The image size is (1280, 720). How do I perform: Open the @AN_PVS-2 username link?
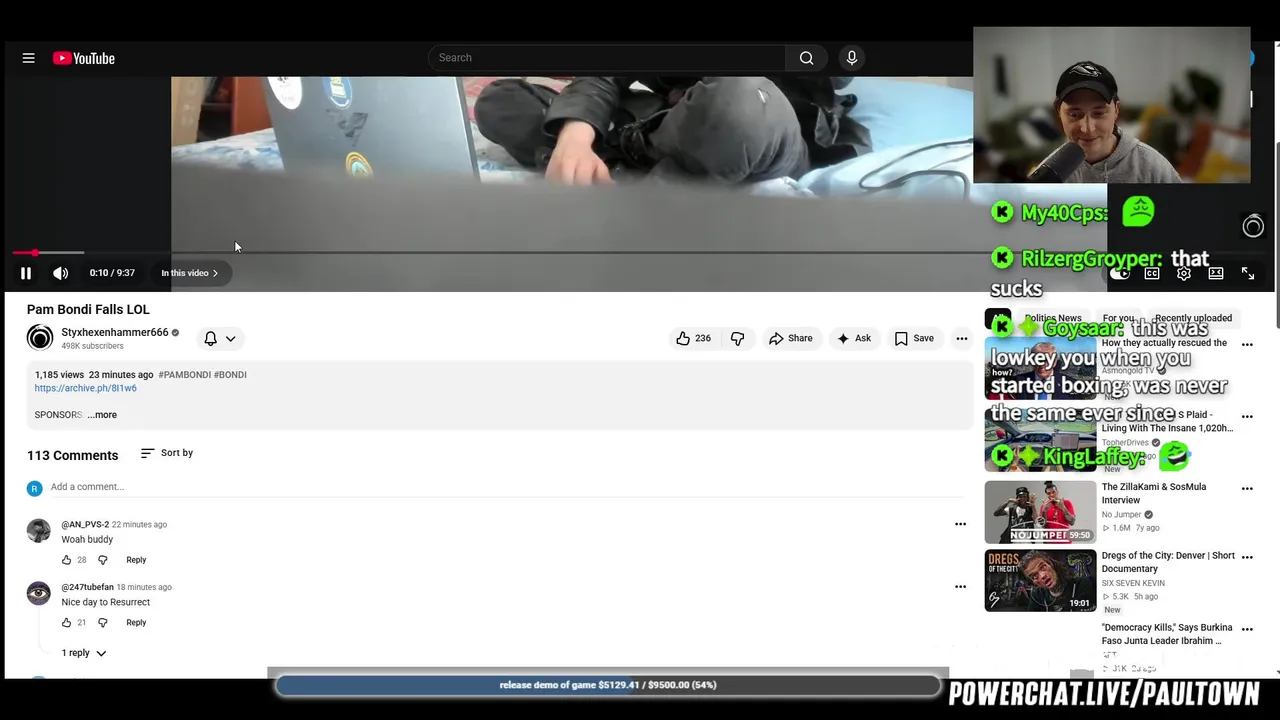point(85,525)
